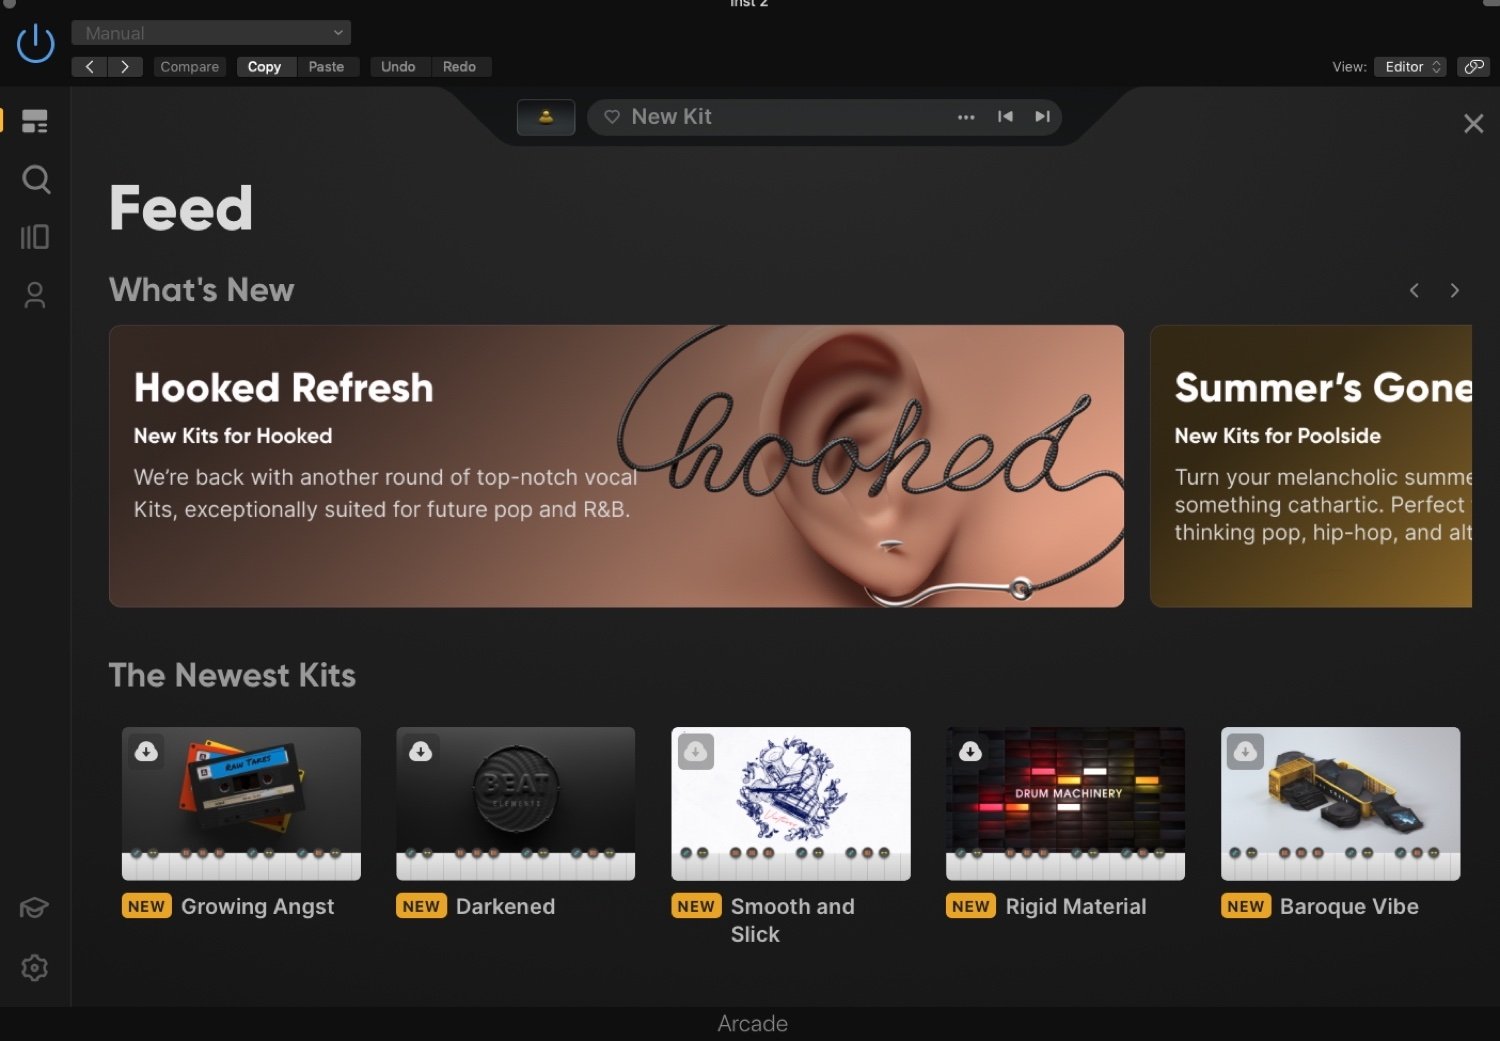The height and width of the screenshot is (1041, 1500).
Task: Open the Hooked Refresh banner
Action: pos(616,466)
